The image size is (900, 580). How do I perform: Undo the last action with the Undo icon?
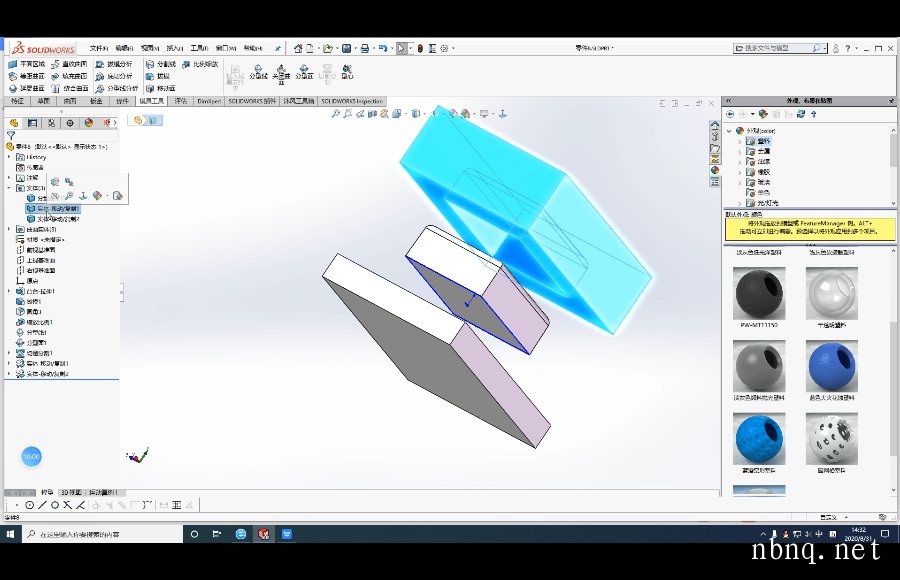point(383,49)
